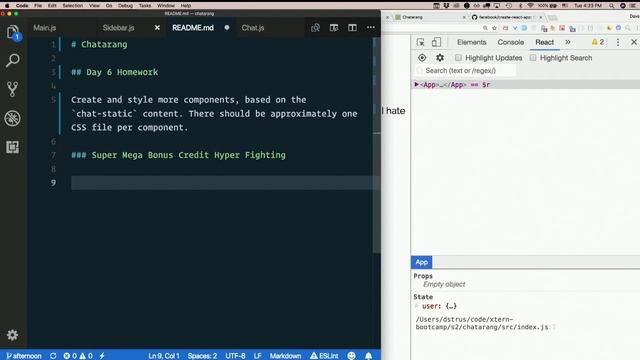Click editor vertical scrollbar
This screenshot has height=360, width=640.
(x=377, y=145)
